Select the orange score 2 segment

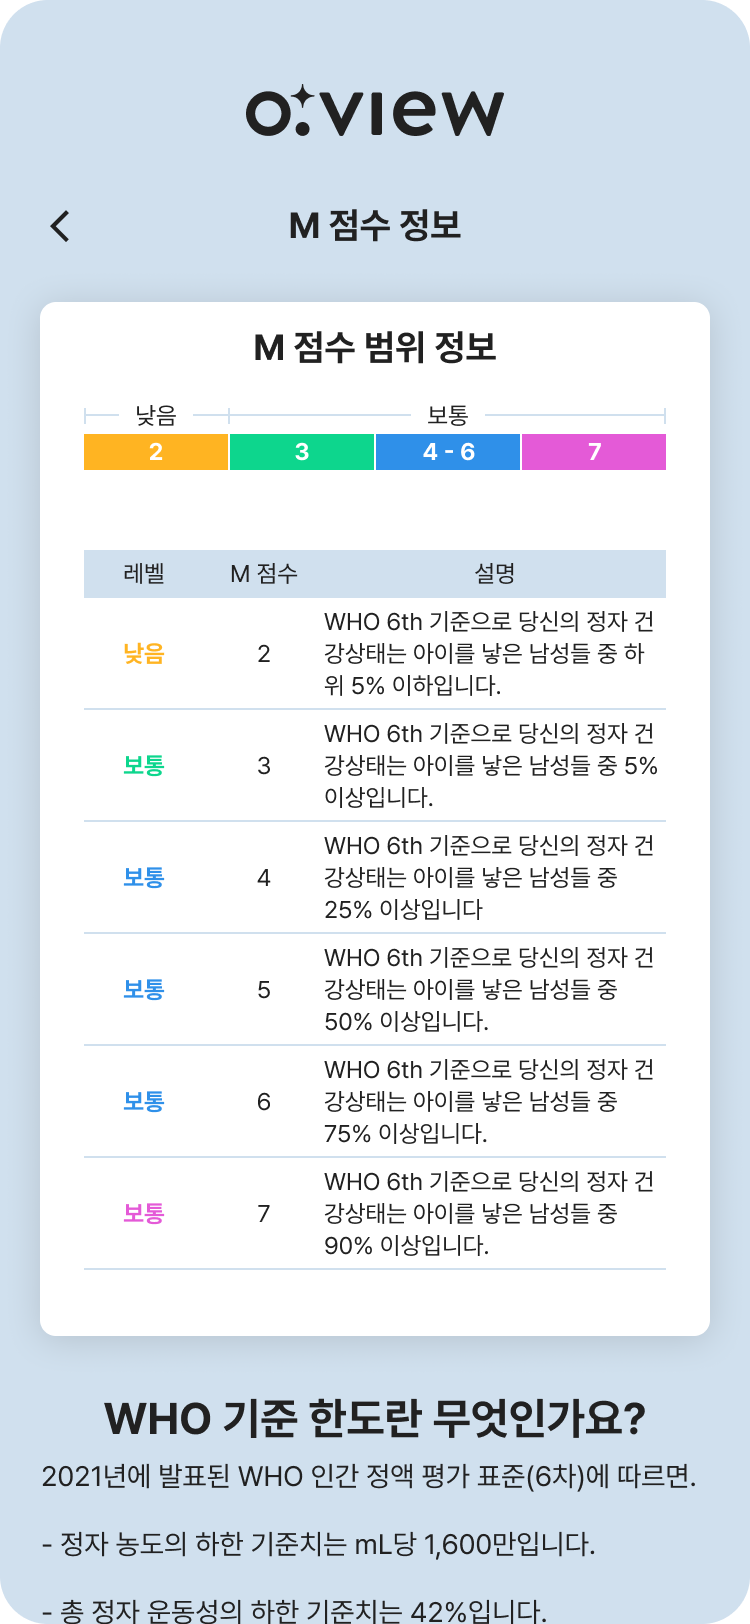(156, 452)
